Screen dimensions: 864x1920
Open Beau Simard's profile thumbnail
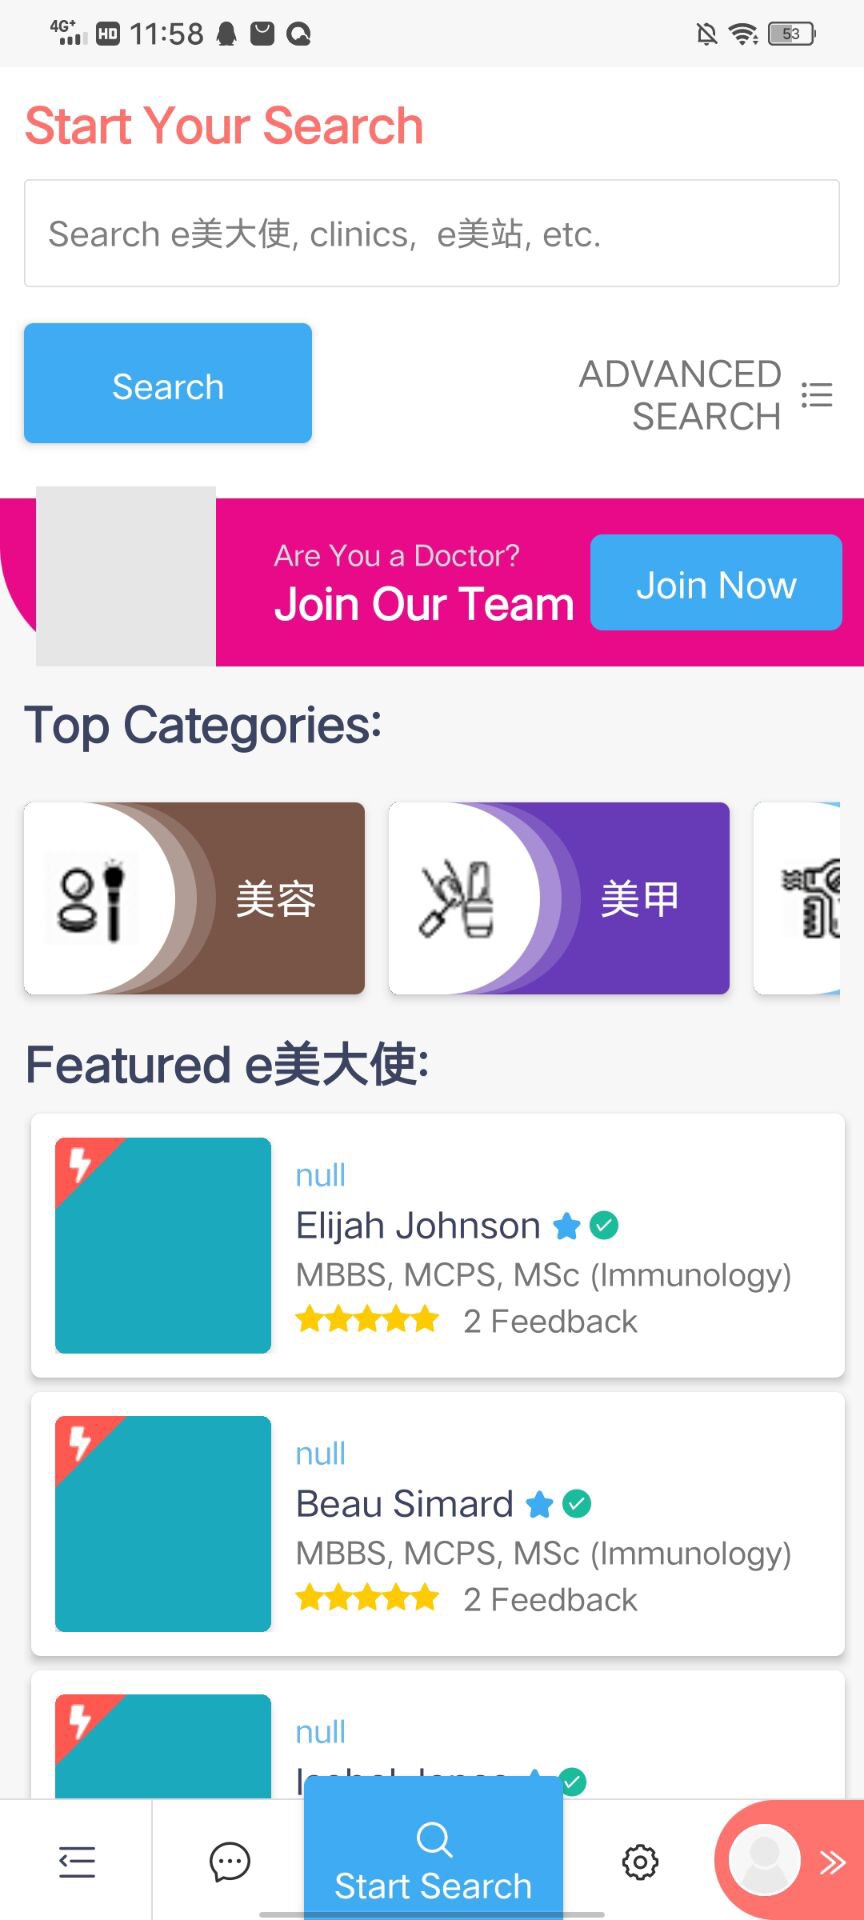[163, 1524]
